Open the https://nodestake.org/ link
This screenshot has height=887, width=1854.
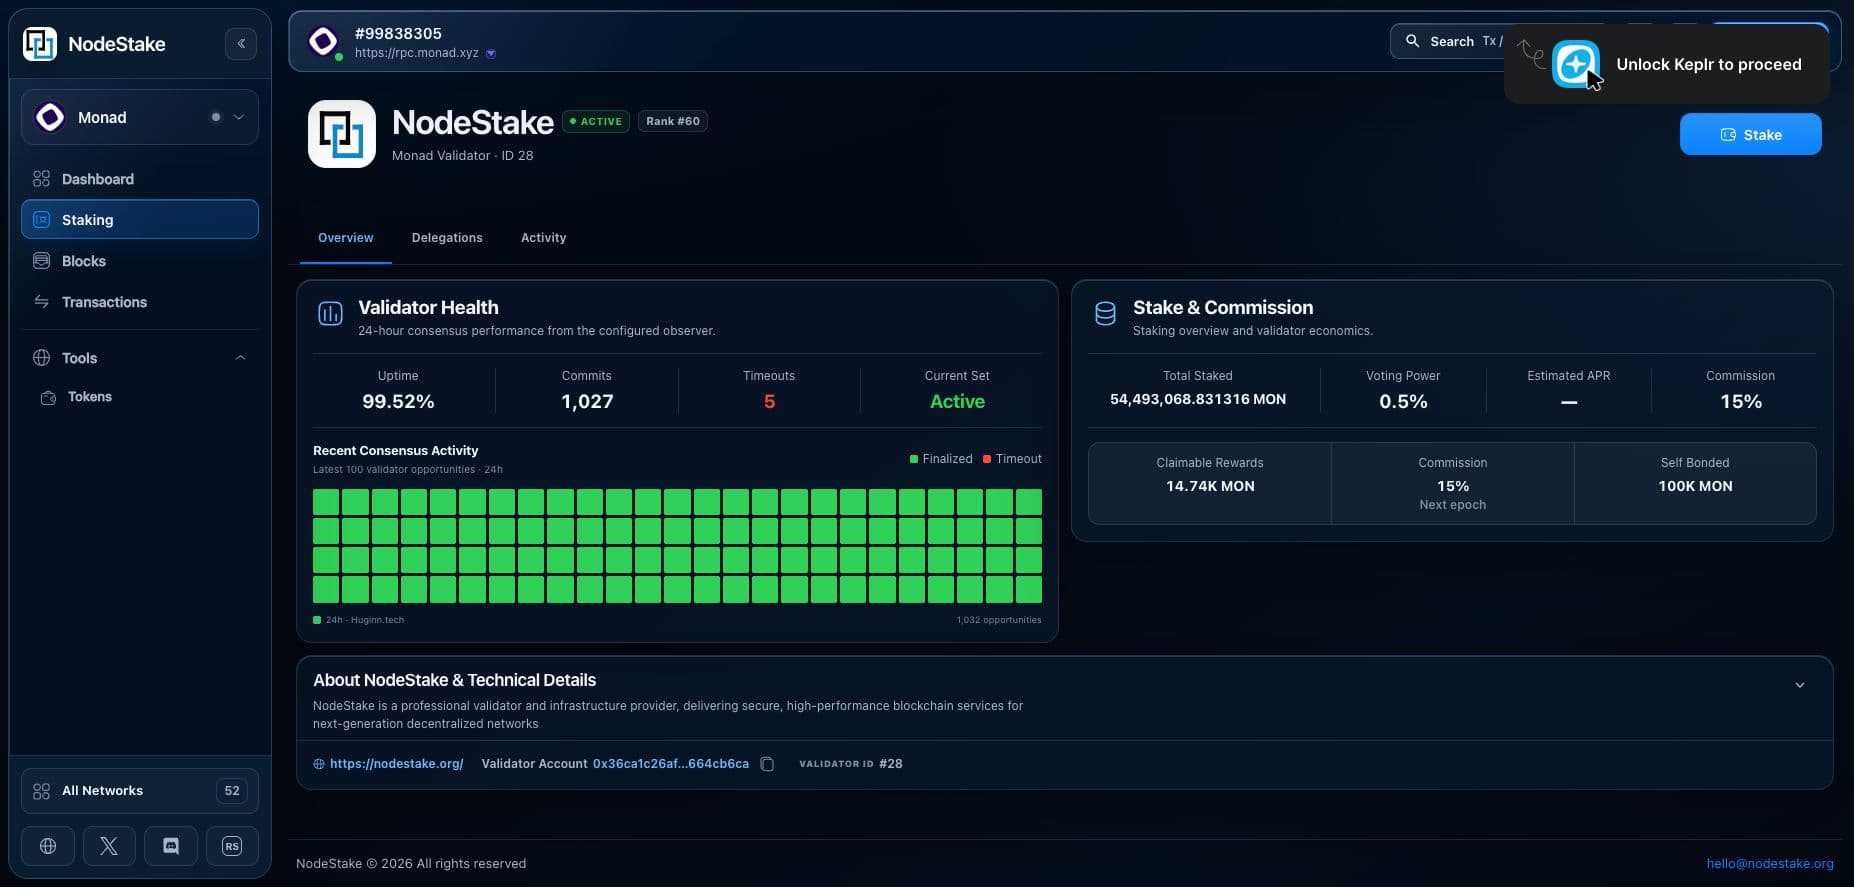coord(396,764)
